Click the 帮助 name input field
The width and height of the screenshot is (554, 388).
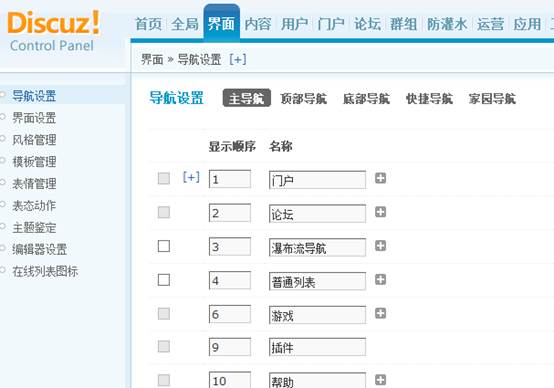317,380
